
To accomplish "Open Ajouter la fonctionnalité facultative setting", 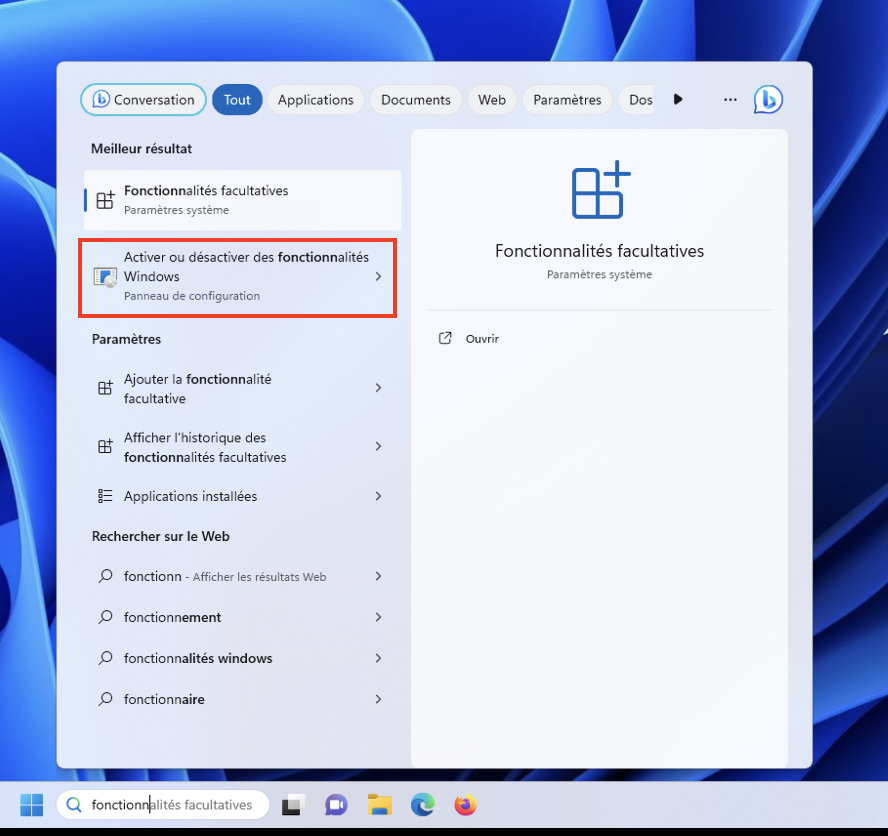I will pos(242,389).
